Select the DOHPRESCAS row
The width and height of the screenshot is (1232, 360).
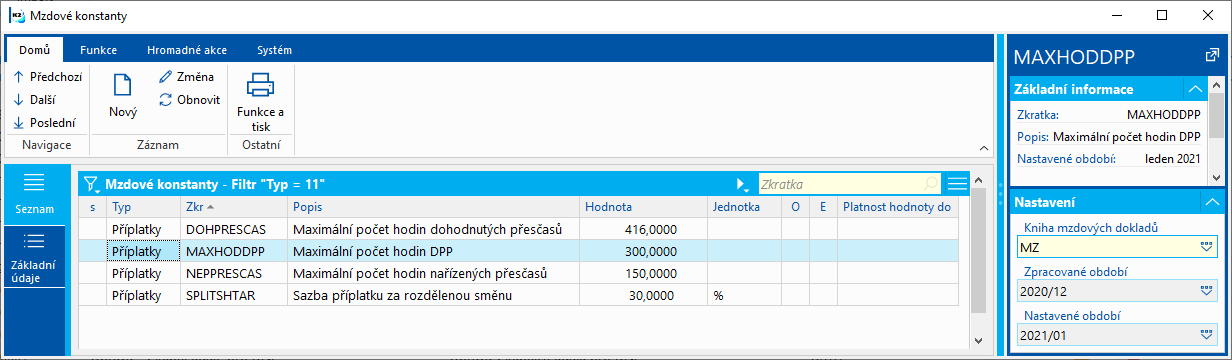[524, 229]
